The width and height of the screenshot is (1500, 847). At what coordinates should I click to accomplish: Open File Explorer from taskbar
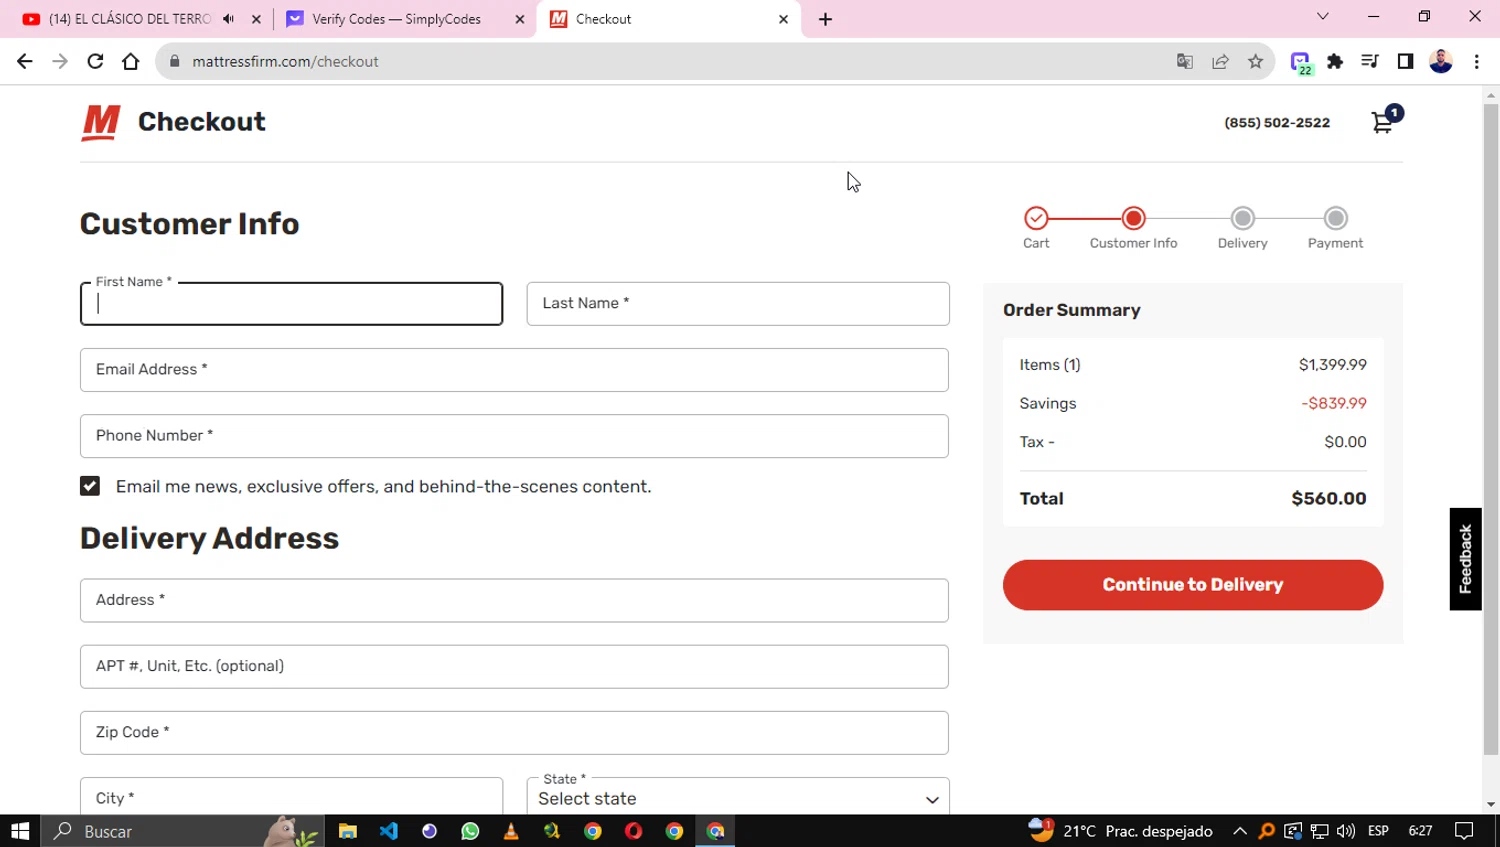click(x=348, y=831)
